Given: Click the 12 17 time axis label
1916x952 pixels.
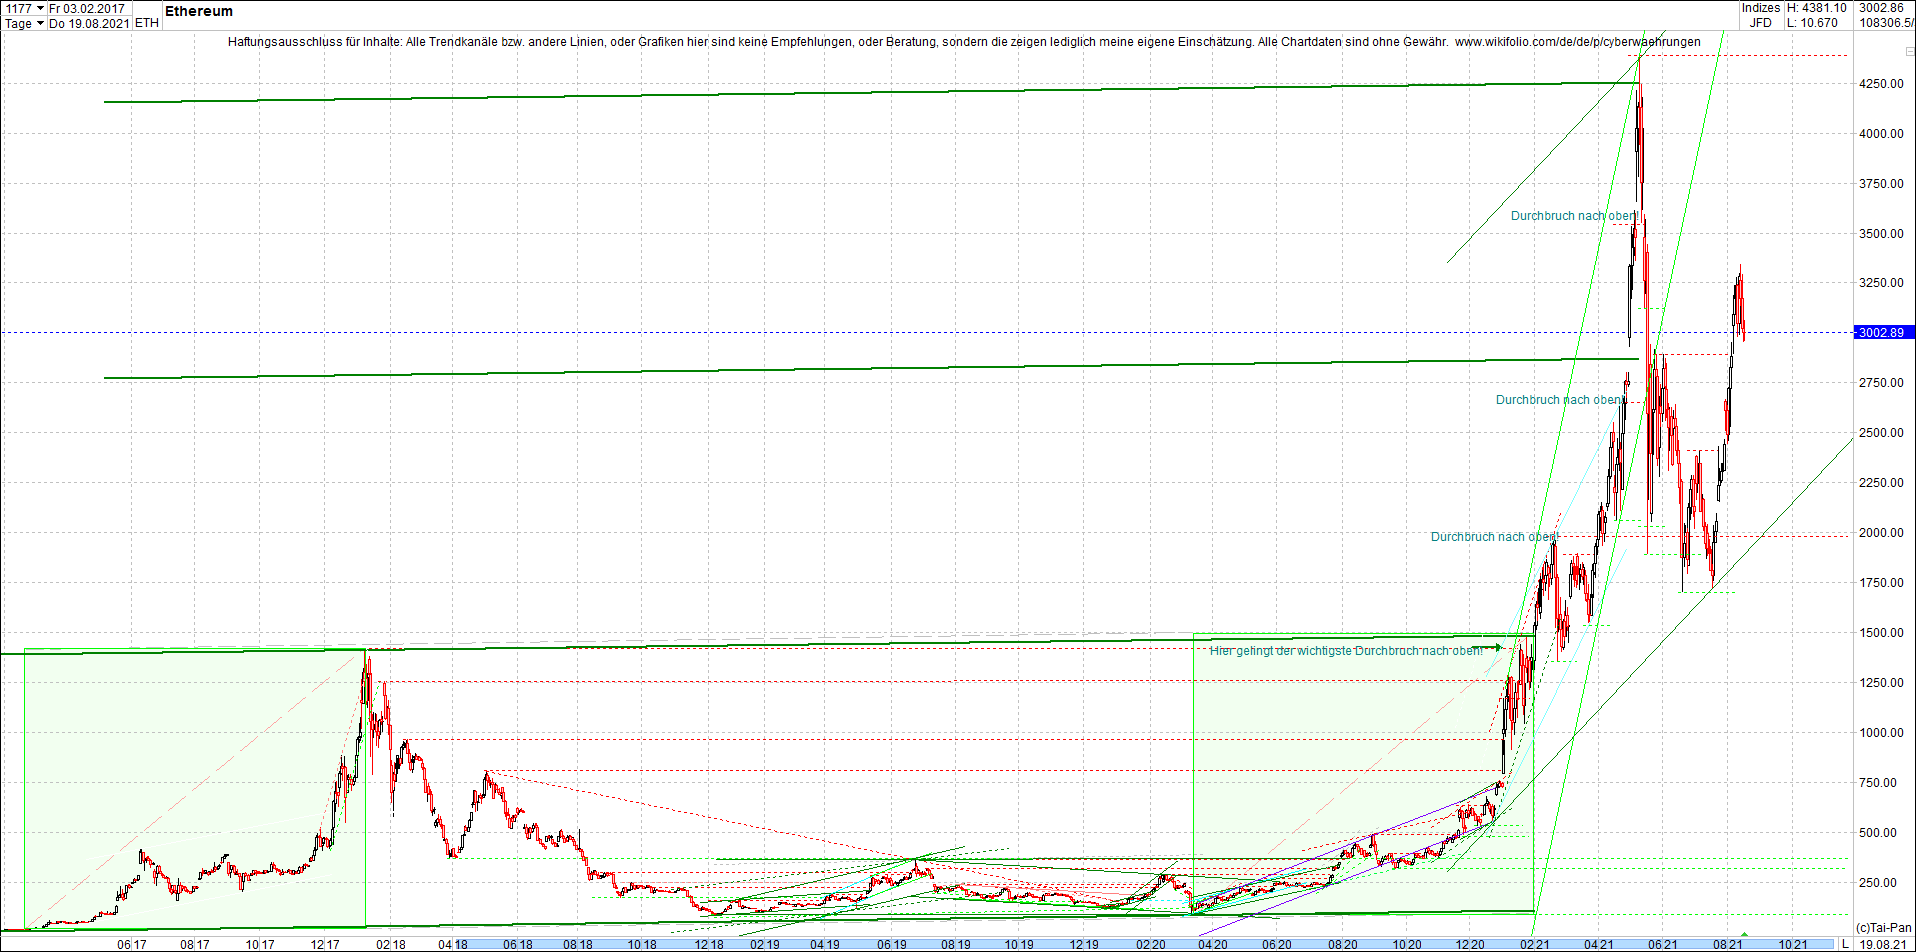Looking at the screenshot, I should click(325, 944).
